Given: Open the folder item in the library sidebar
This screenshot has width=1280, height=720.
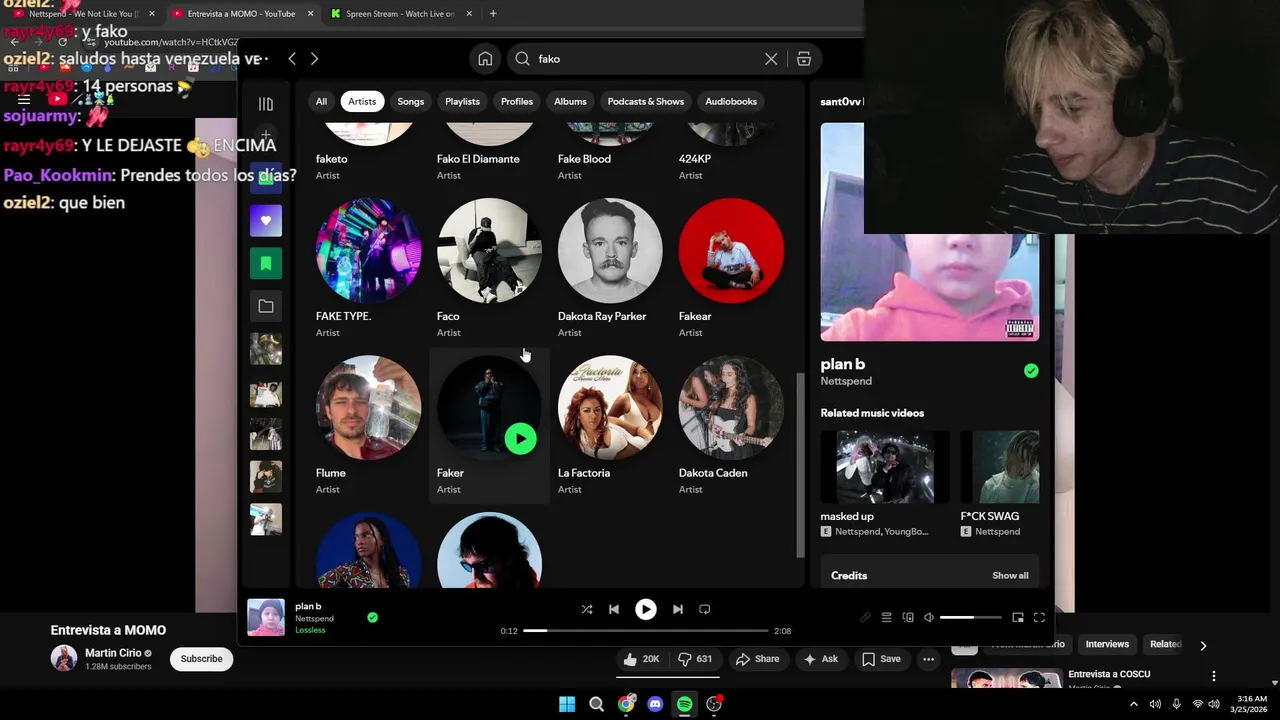Looking at the screenshot, I should click(x=266, y=306).
